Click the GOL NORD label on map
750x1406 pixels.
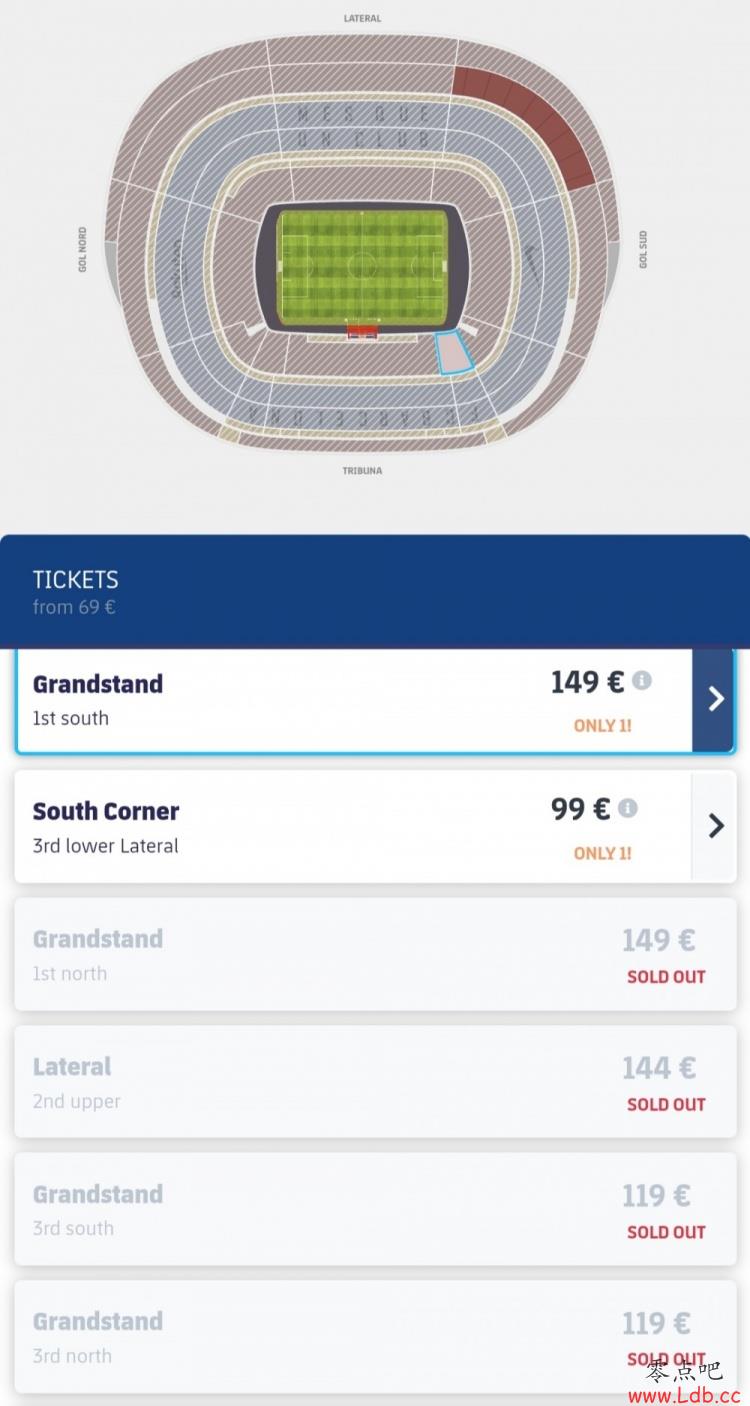[x=83, y=249]
